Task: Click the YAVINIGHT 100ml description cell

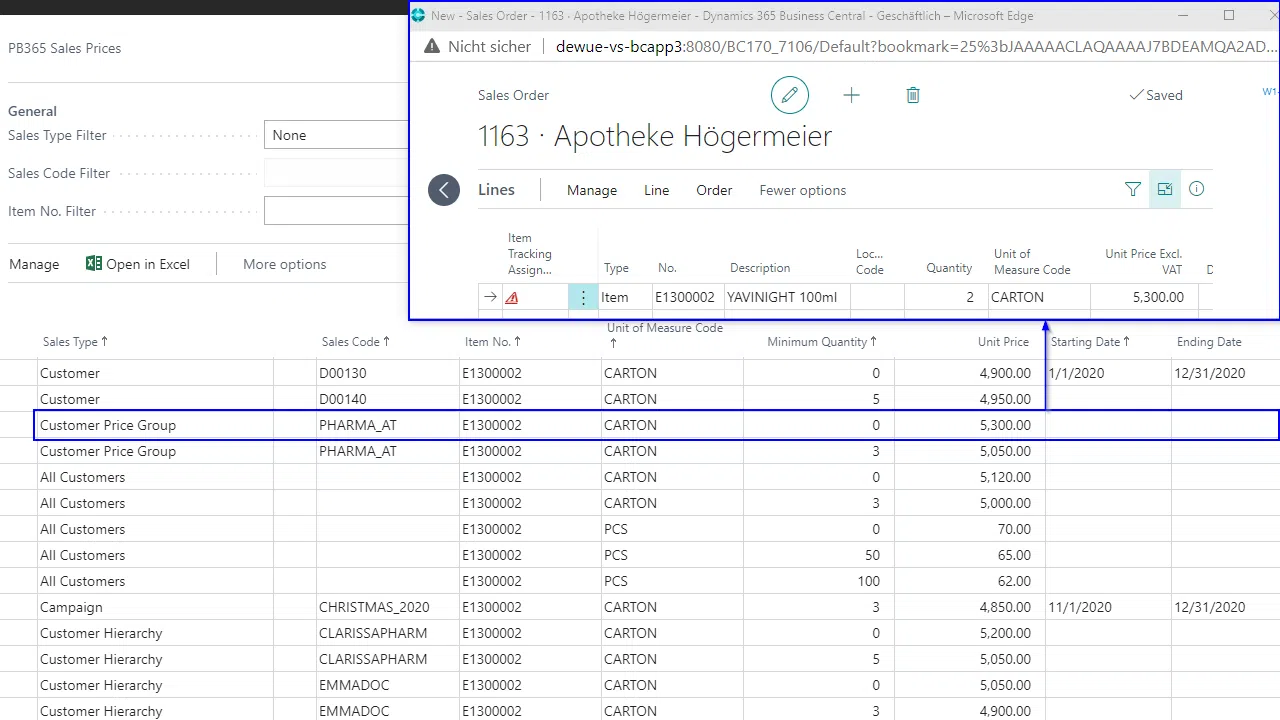Action: (x=787, y=297)
